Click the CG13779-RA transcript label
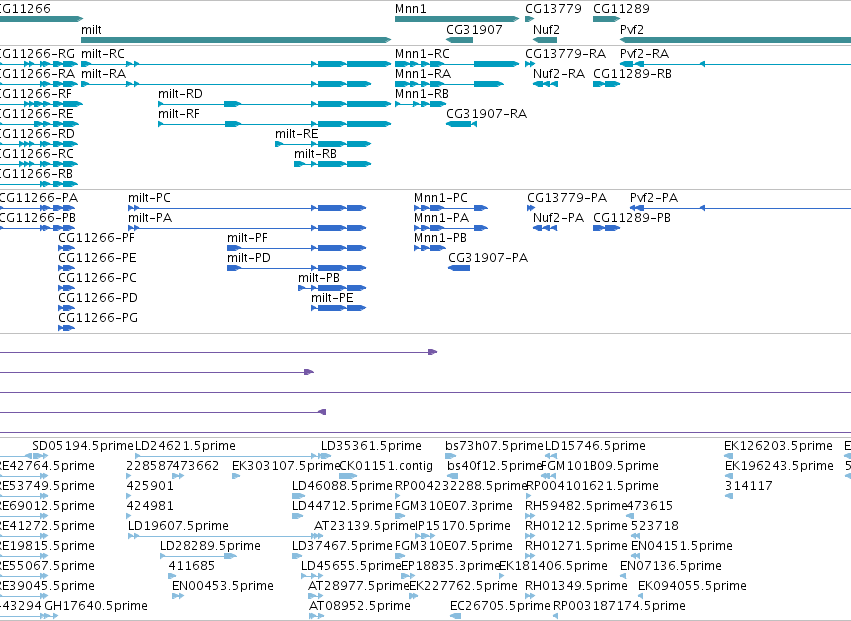Viewport: 851px width, 621px height. (x=566, y=54)
